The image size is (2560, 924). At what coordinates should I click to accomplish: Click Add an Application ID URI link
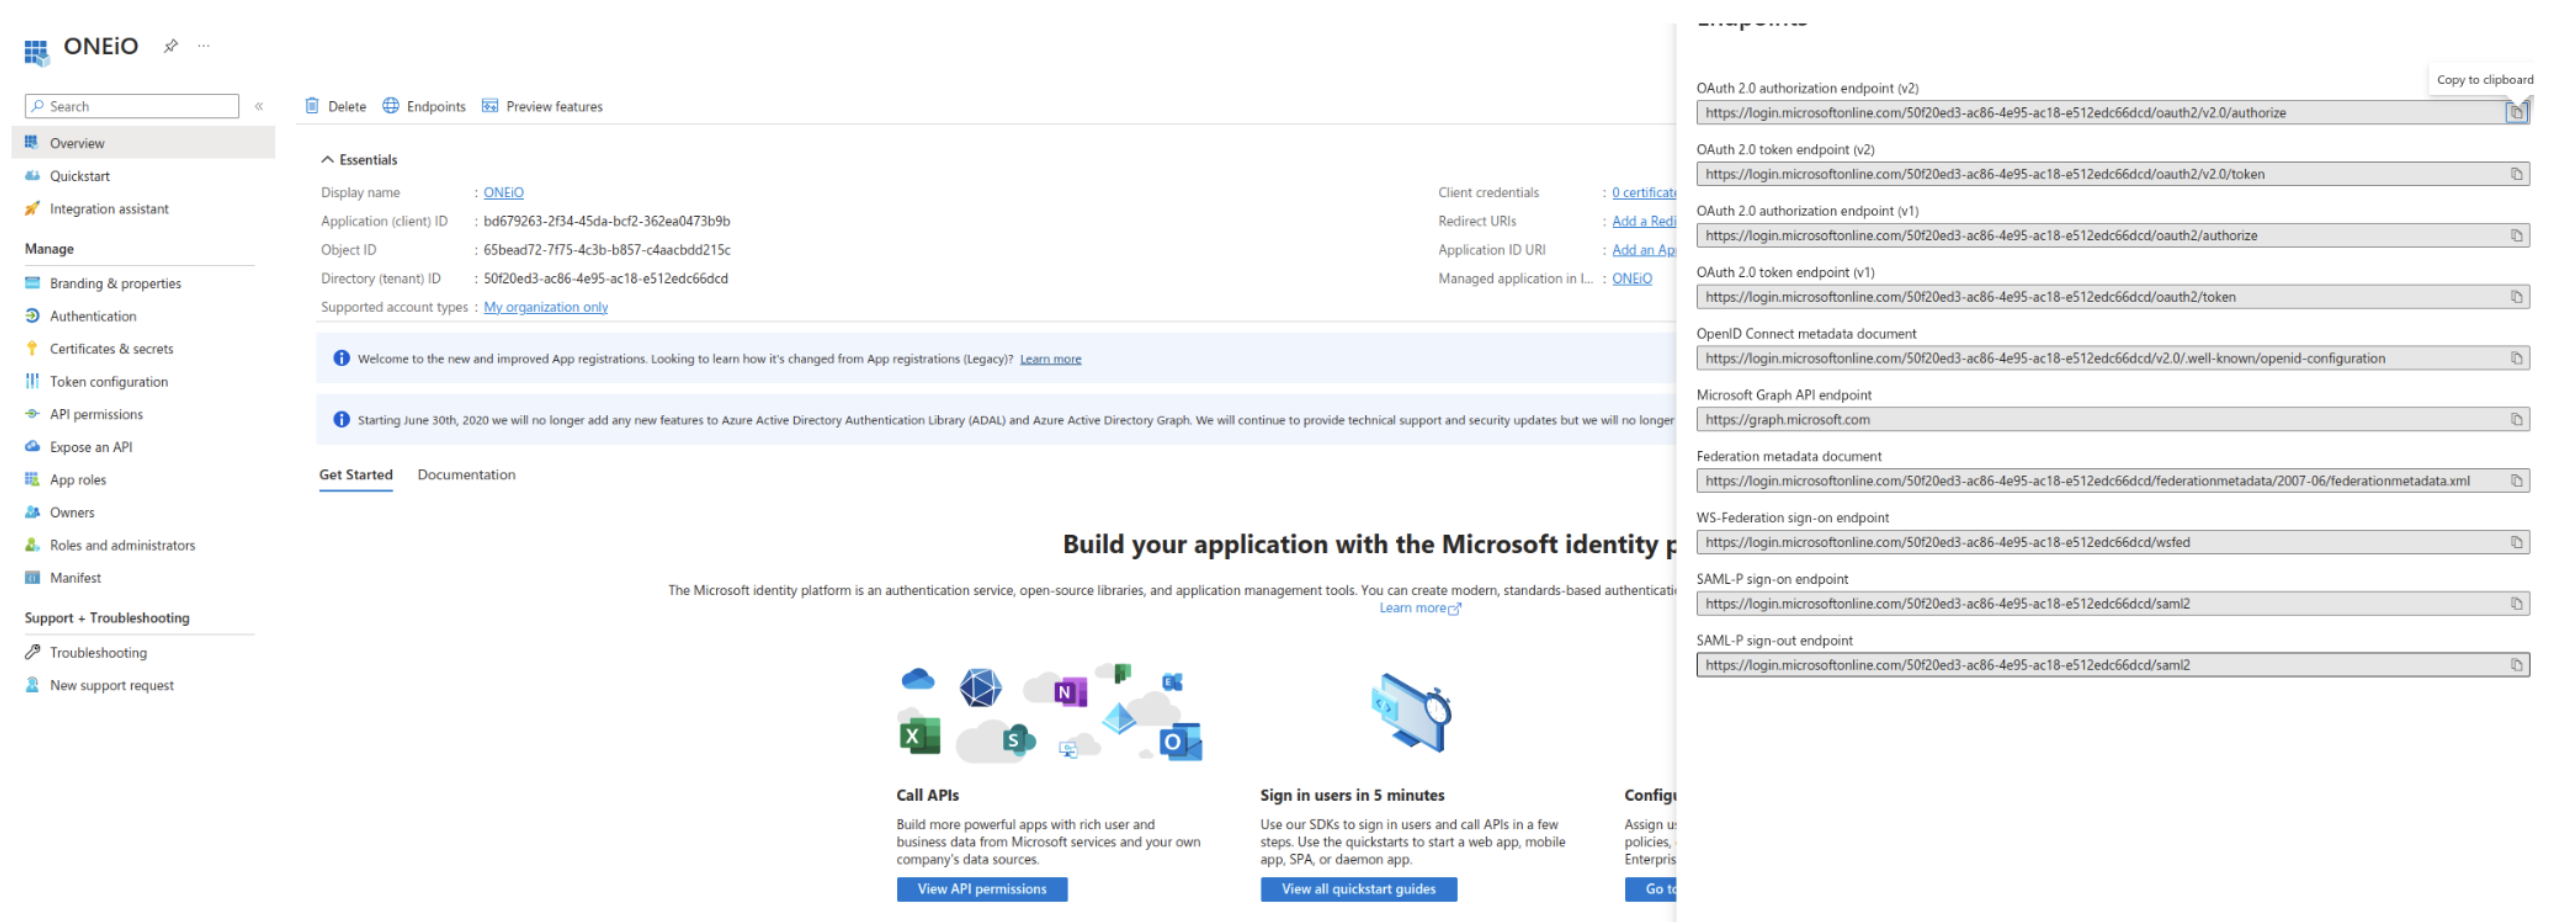[1643, 250]
